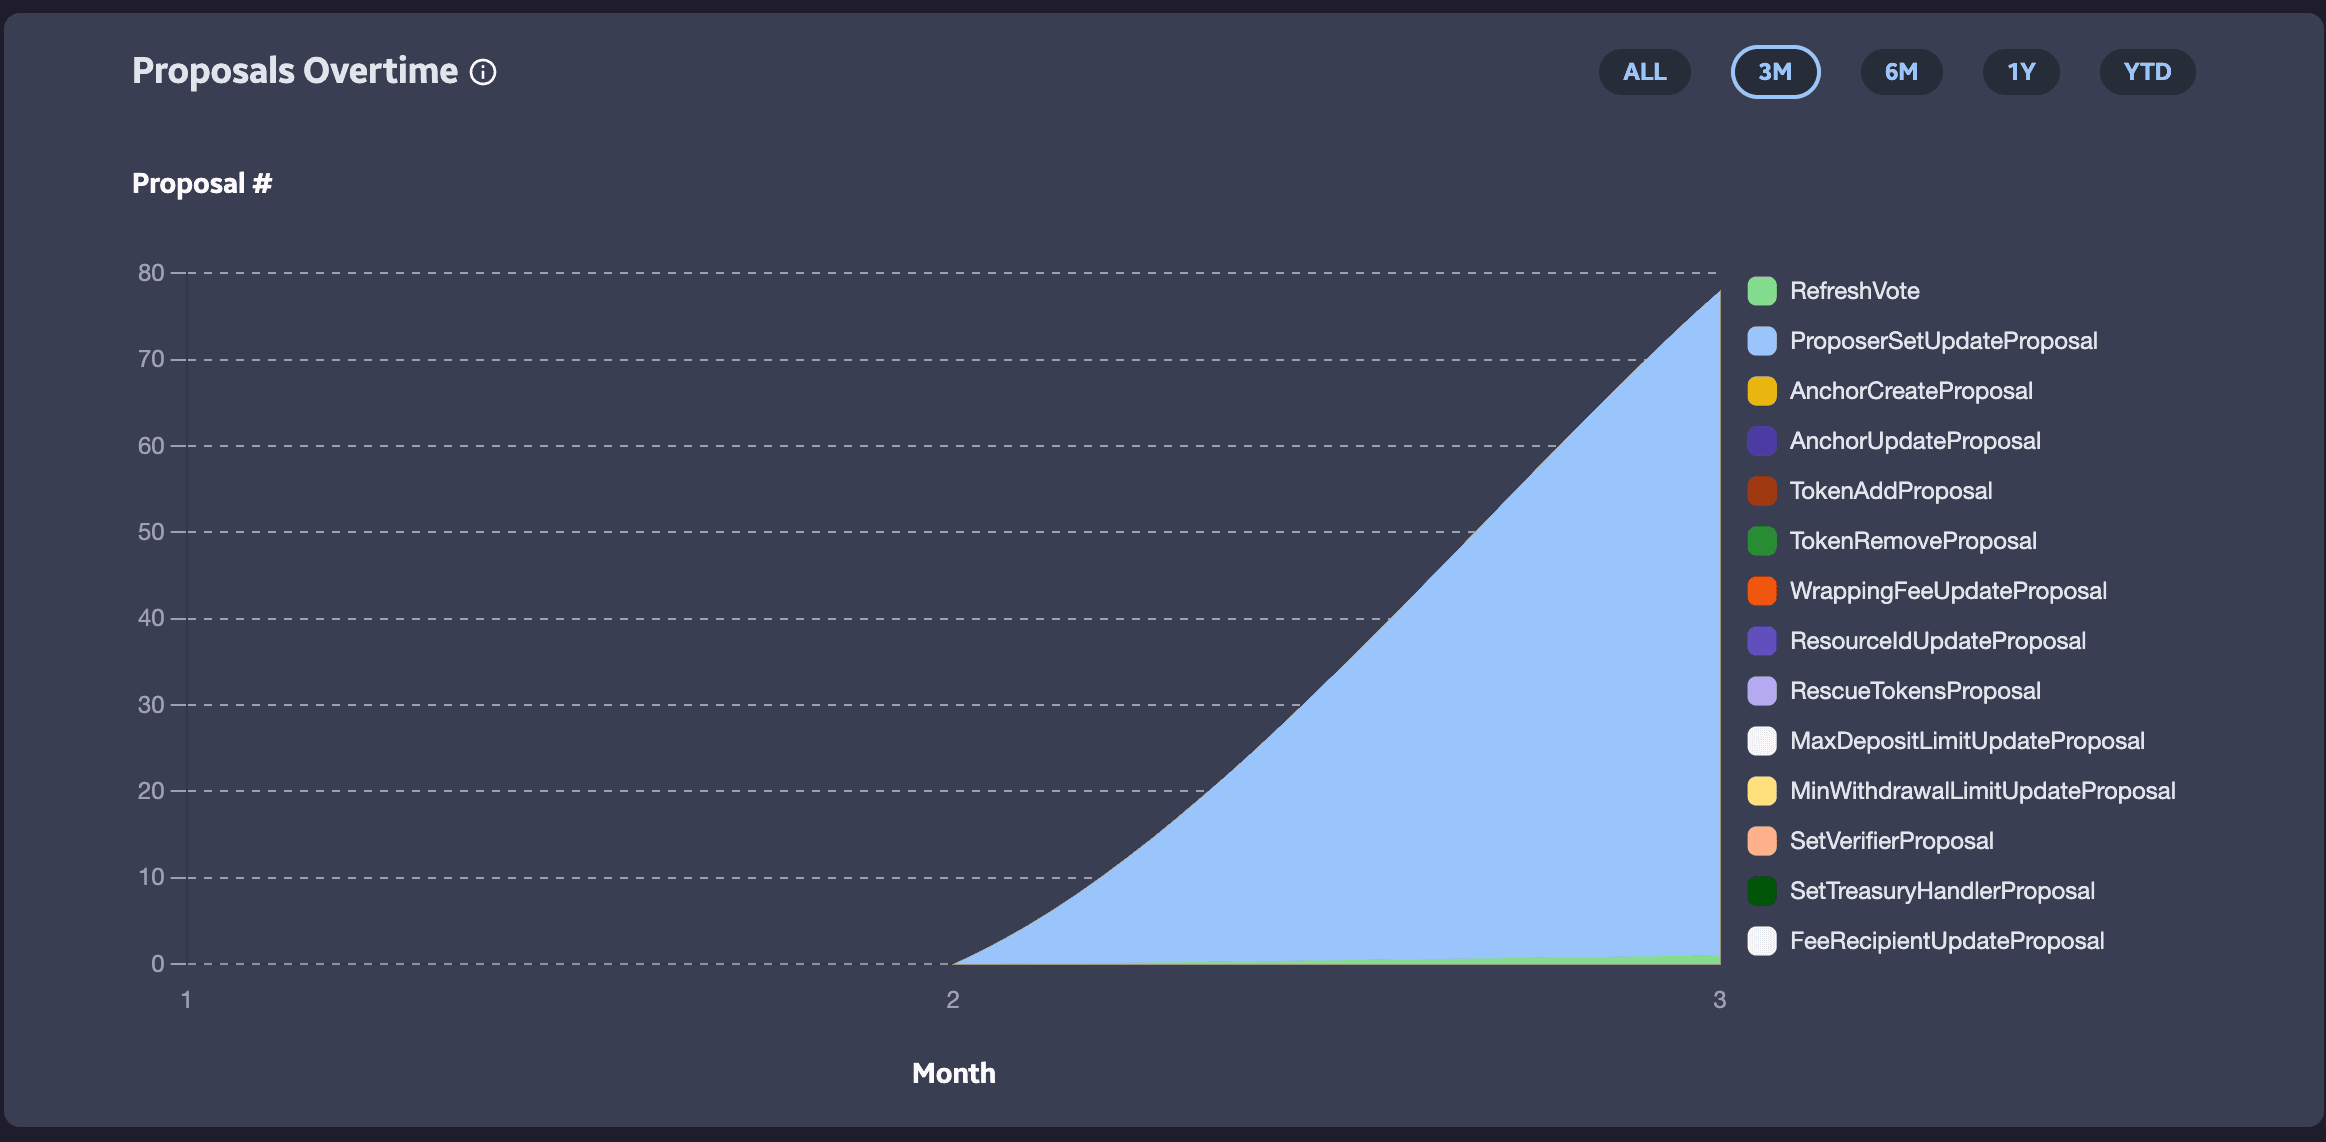The width and height of the screenshot is (2326, 1142).
Task: Click the MaxDepositLimitUpdateProposal white swatch
Action: [x=1762, y=741]
